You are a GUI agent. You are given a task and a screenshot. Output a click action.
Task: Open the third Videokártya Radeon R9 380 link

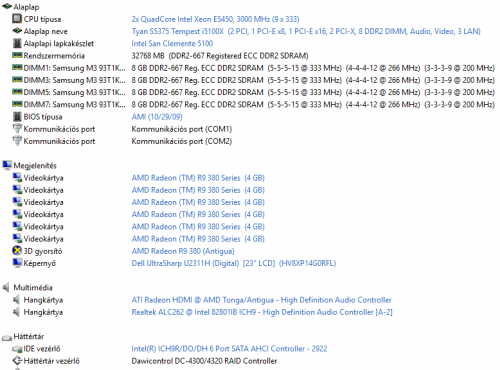(x=198, y=202)
